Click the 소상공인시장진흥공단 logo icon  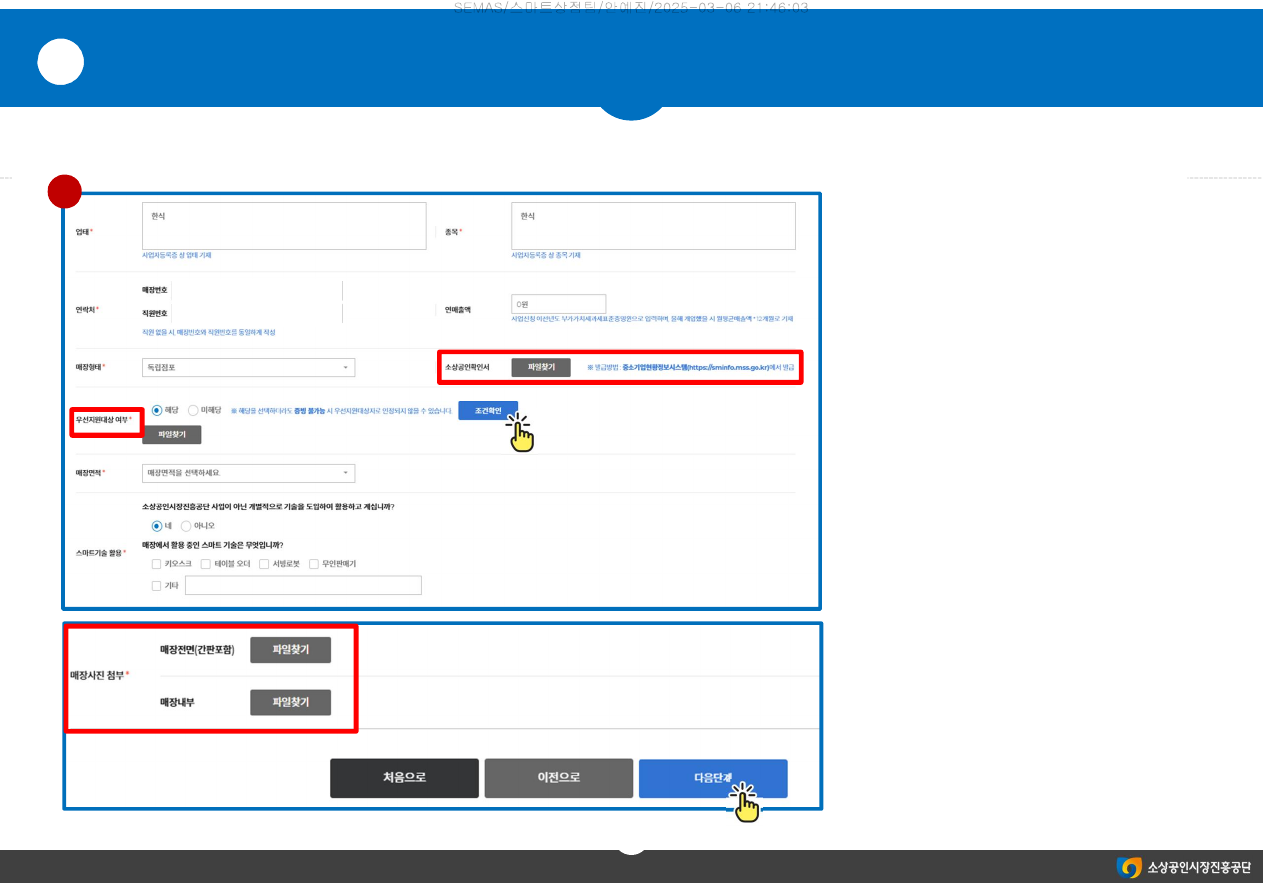pyautogui.click(x=1129, y=867)
